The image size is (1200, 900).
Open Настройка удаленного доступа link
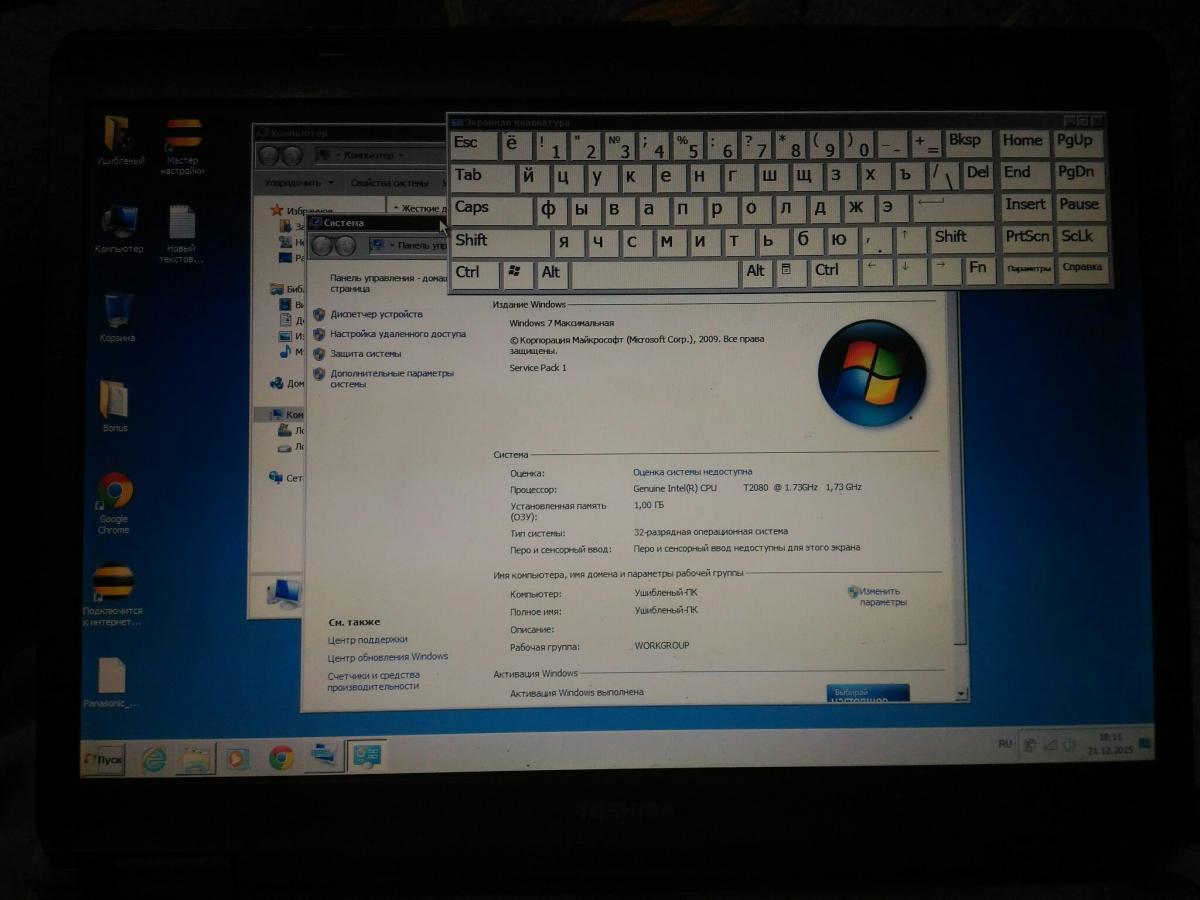tap(398, 334)
